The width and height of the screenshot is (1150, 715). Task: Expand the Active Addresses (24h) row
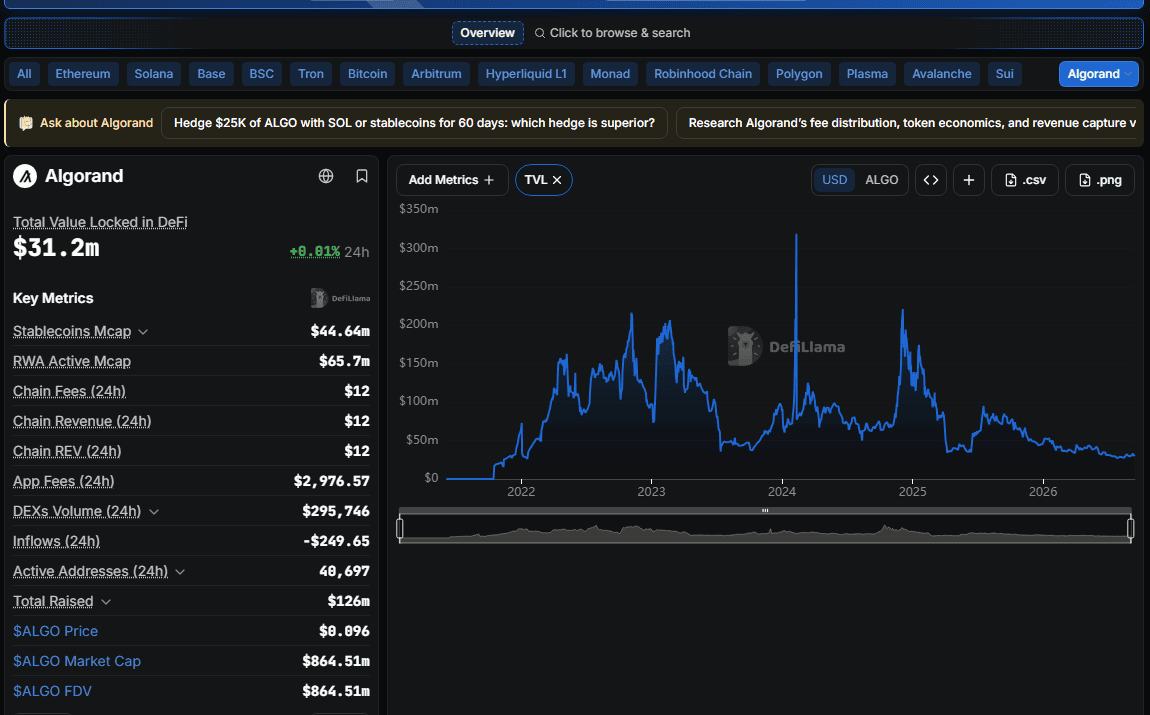(180, 571)
